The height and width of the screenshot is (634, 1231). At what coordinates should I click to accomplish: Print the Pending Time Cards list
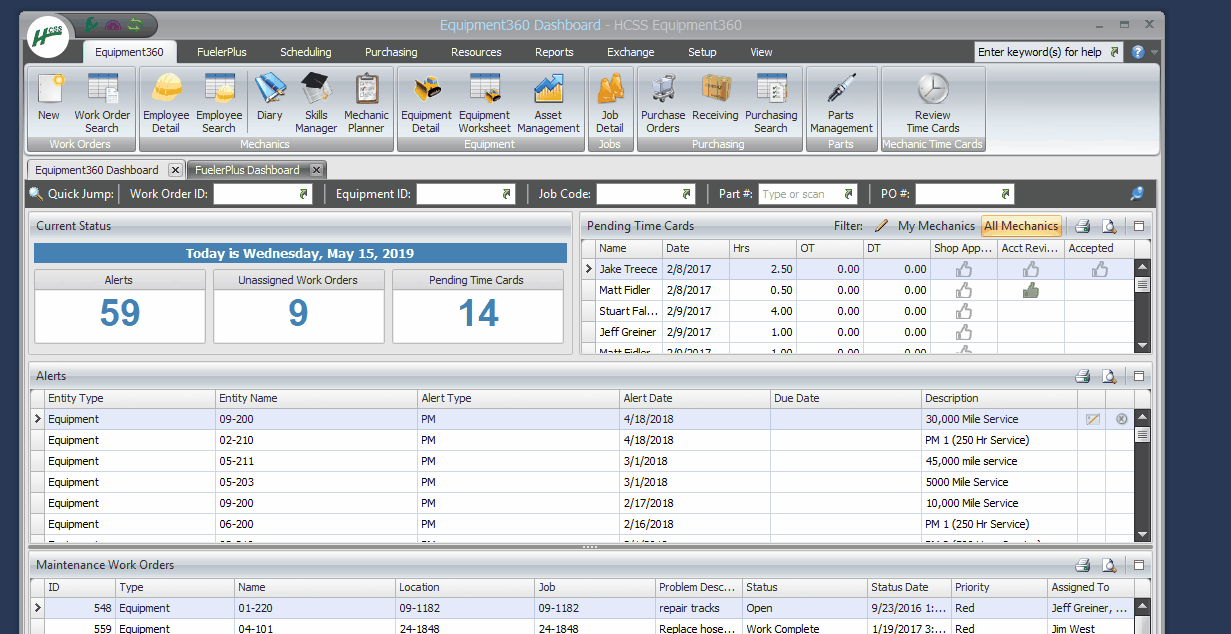(x=1082, y=226)
